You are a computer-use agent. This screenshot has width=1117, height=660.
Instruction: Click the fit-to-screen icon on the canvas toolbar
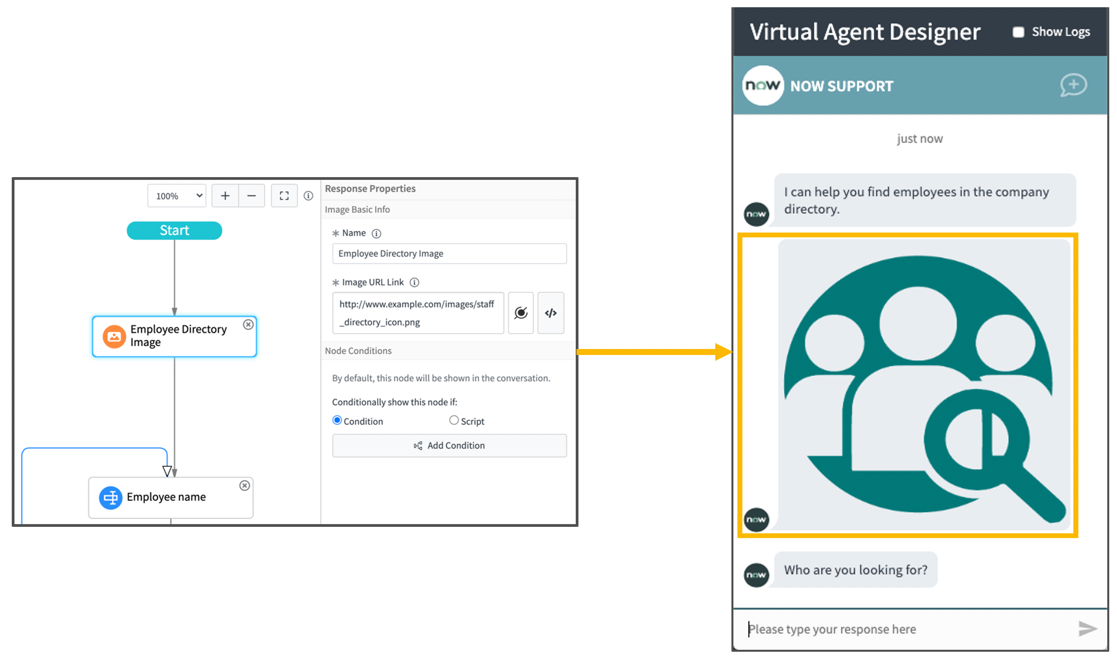point(283,195)
